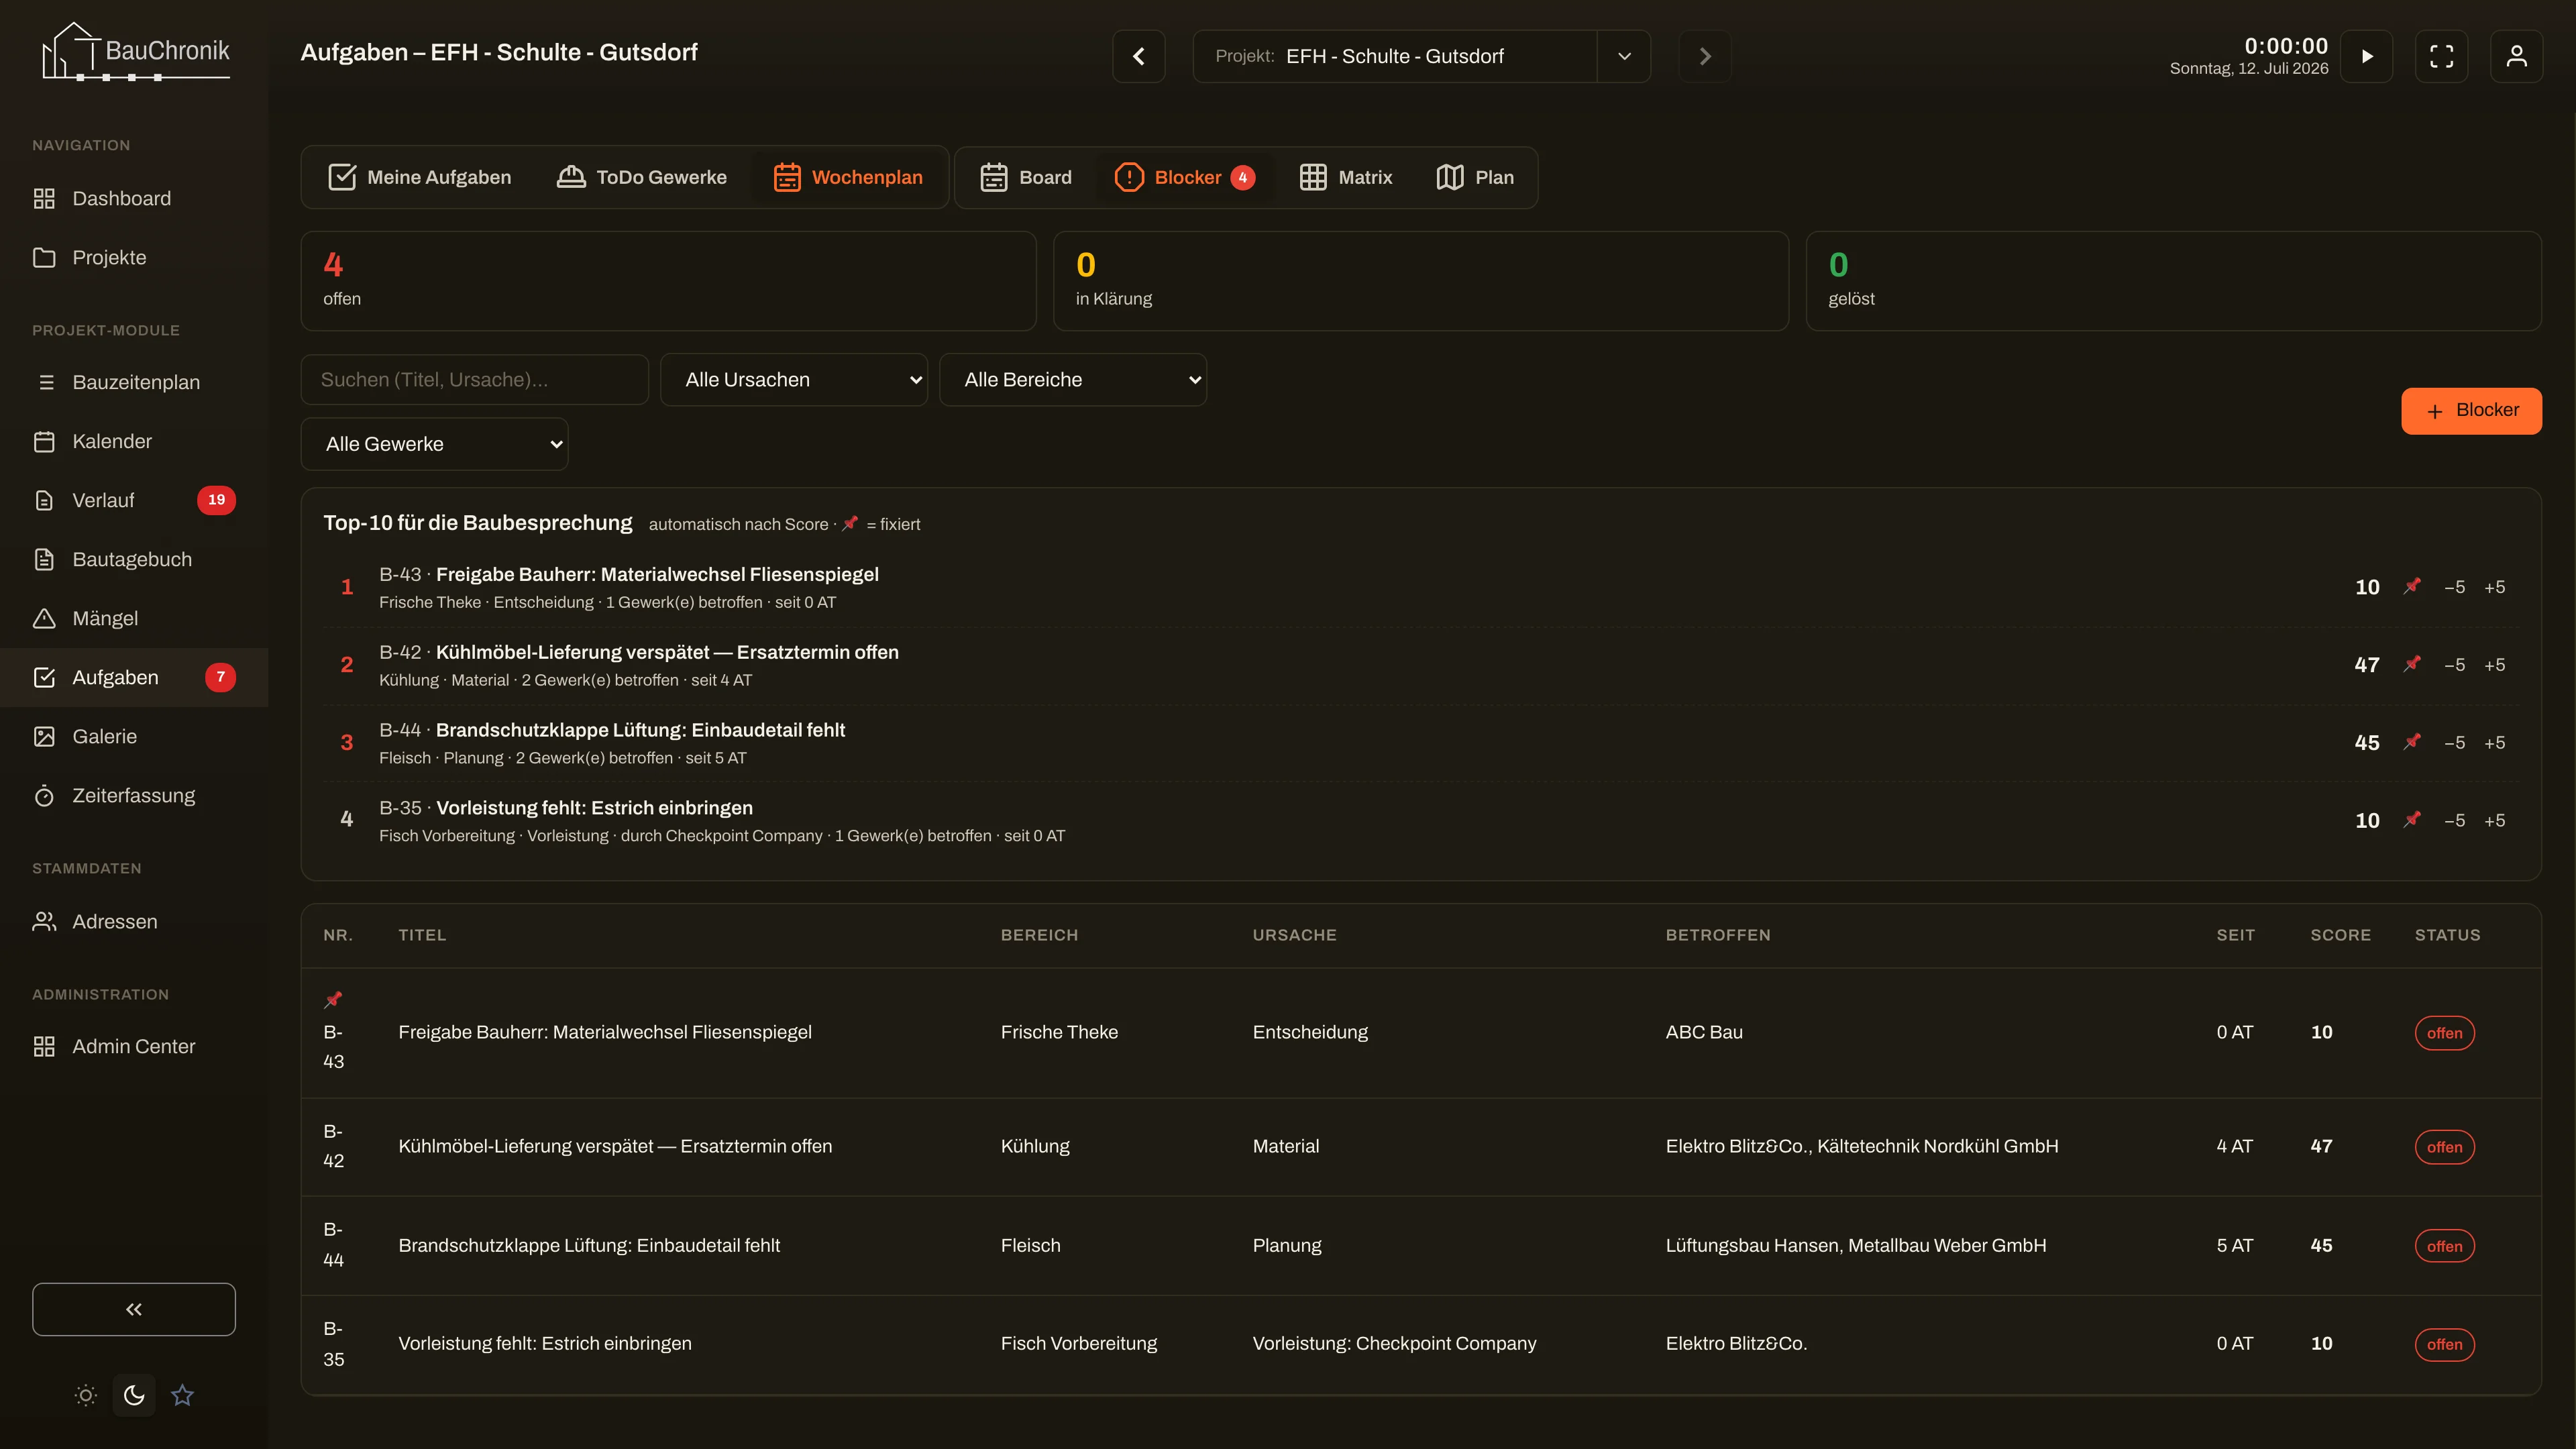Toggle pin for B-42 in Top-10
This screenshot has height=1449, width=2576.
click(2413, 664)
